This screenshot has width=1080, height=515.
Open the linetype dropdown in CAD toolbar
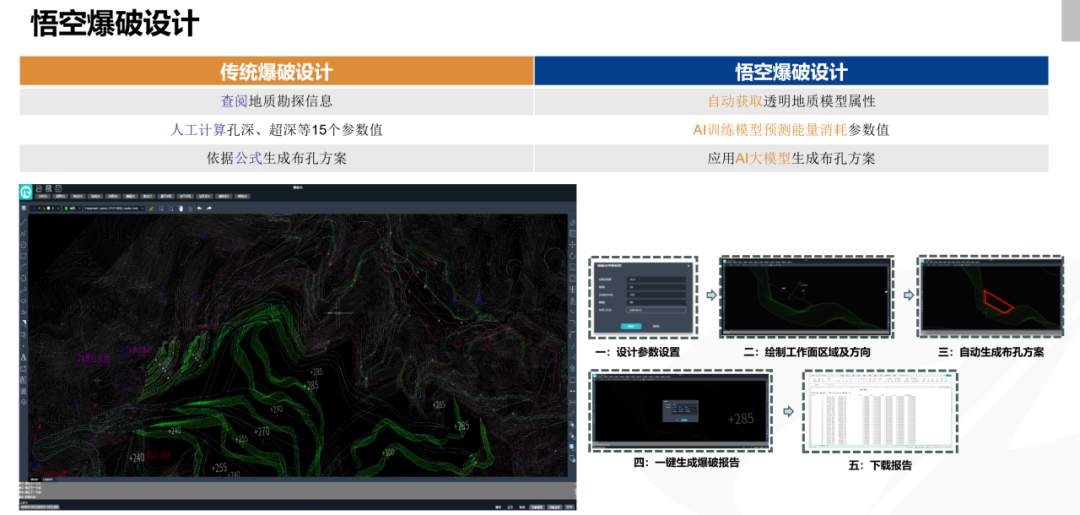click(114, 208)
